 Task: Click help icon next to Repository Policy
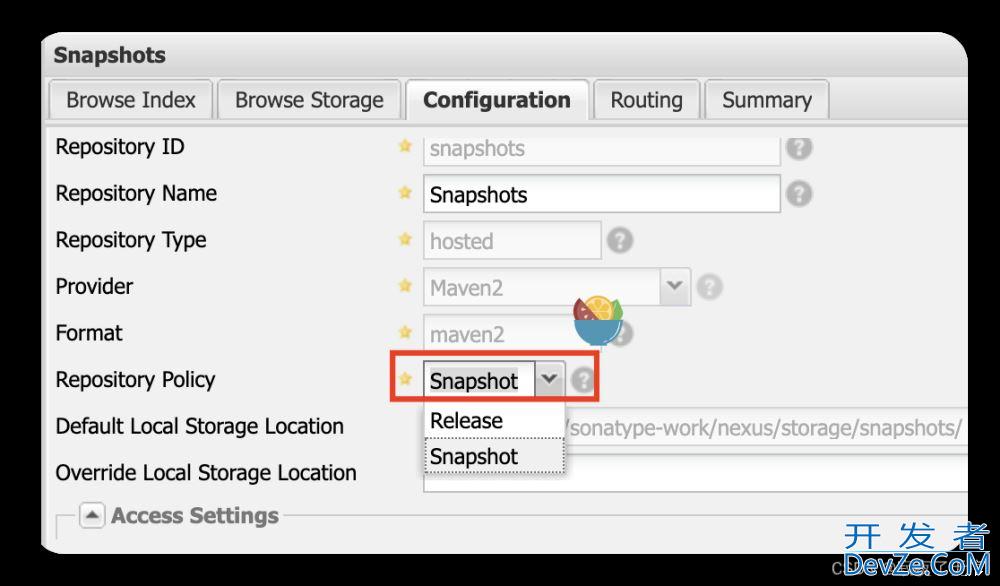tap(582, 381)
